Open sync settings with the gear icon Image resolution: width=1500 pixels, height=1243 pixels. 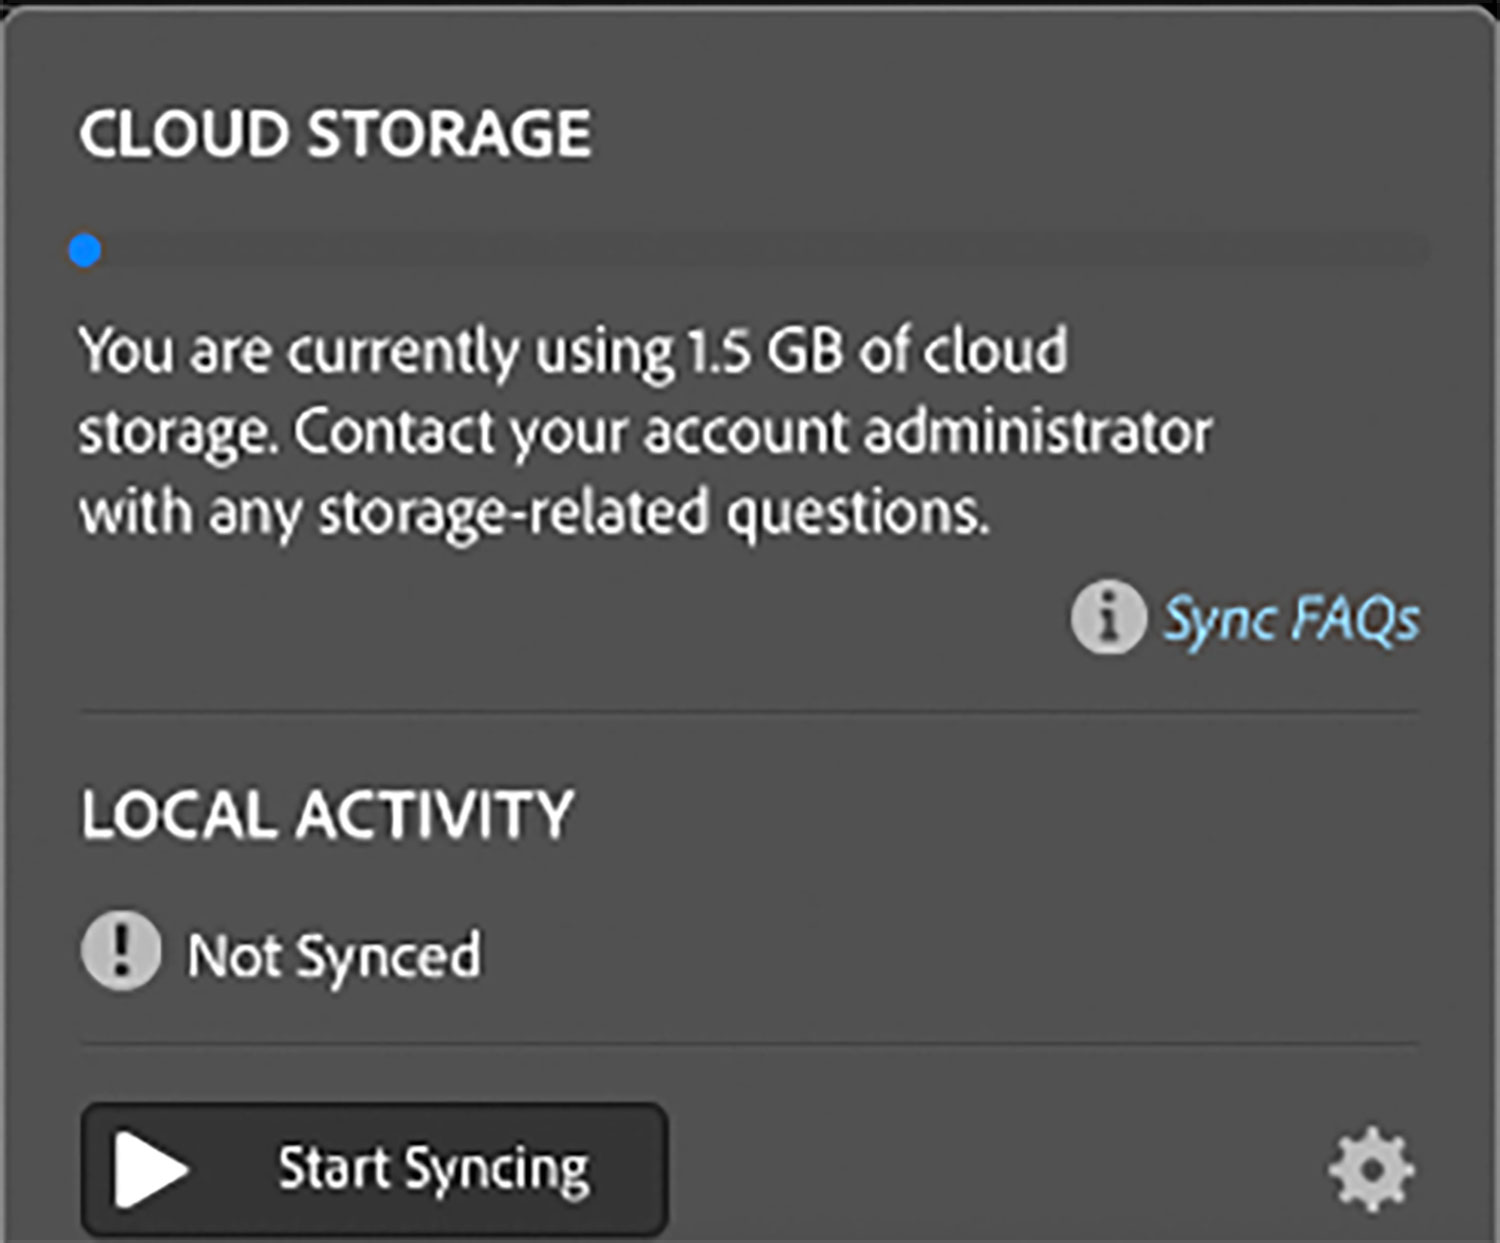click(x=1371, y=1169)
